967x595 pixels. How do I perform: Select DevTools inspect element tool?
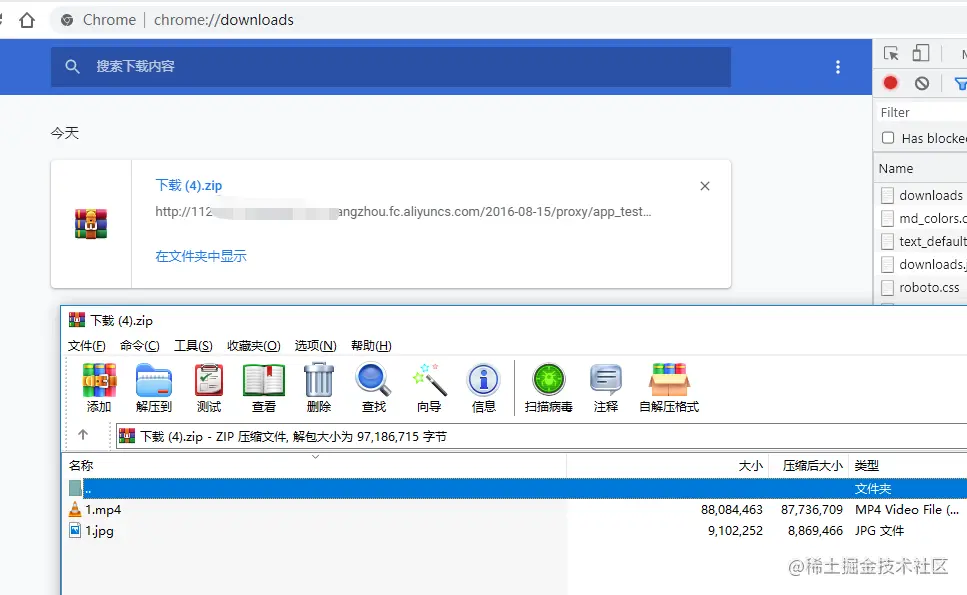point(891,54)
